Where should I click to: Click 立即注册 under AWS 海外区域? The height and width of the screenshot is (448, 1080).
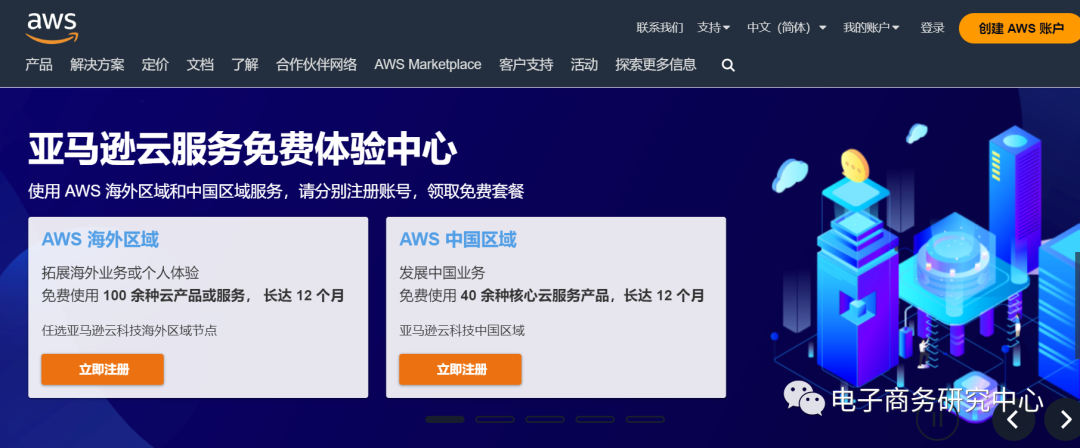103,369
